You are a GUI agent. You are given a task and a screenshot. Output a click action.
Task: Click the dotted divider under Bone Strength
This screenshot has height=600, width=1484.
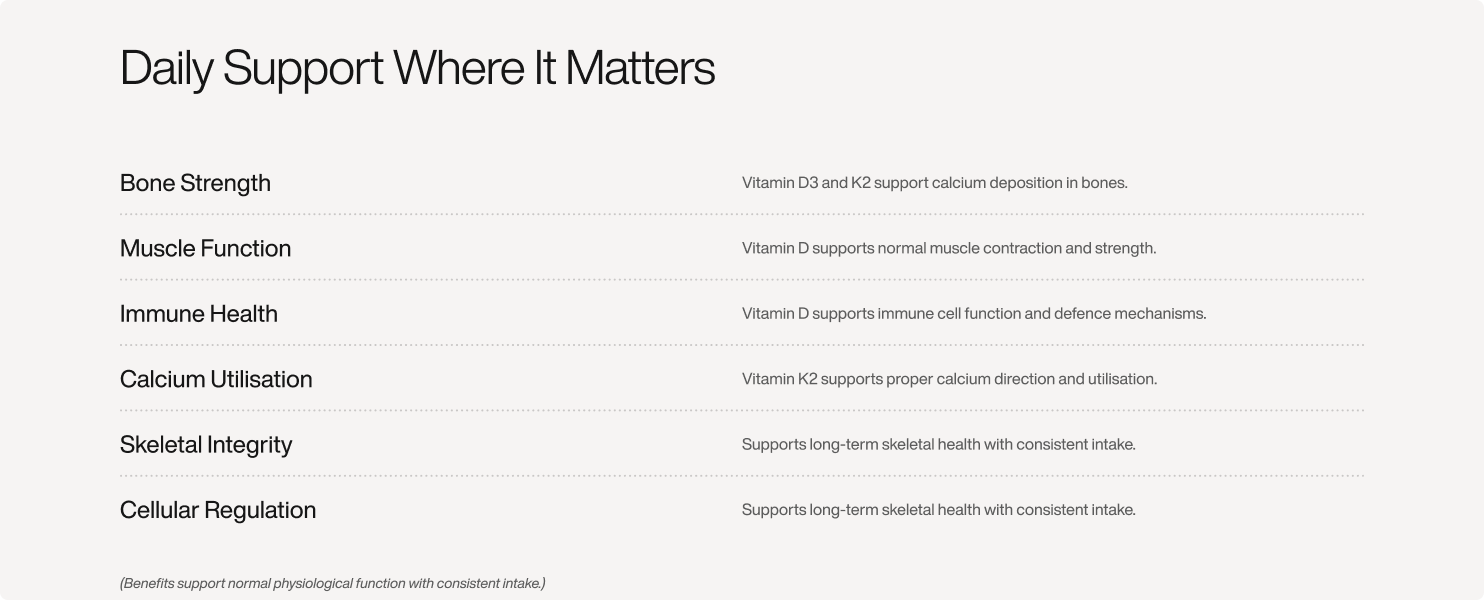742,214
